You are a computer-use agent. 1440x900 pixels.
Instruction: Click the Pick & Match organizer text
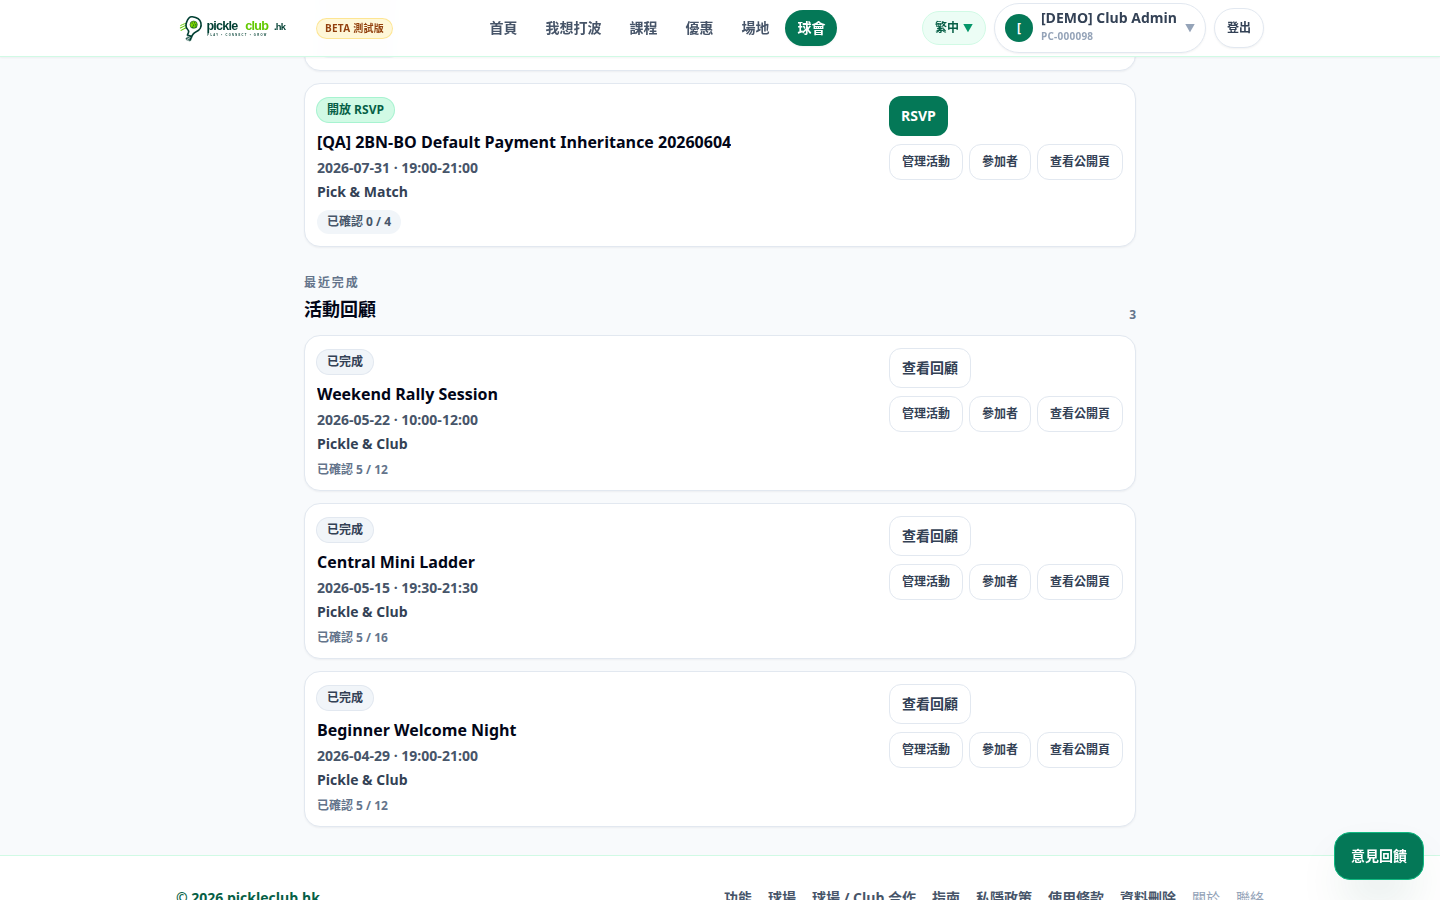coord(362,192)
